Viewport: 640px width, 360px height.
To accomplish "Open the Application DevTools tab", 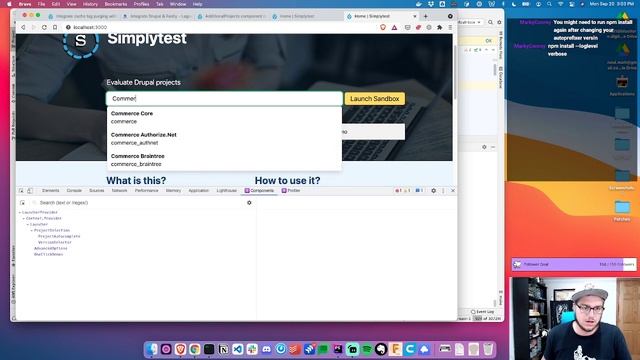I will (x=199, y=191).
